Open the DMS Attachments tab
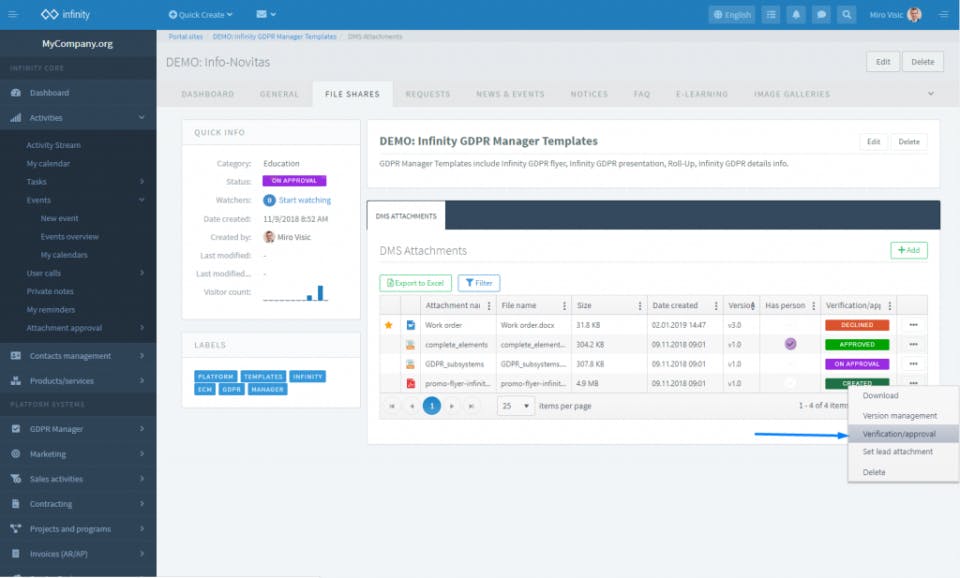960x578 pixels. click(406, 216)
